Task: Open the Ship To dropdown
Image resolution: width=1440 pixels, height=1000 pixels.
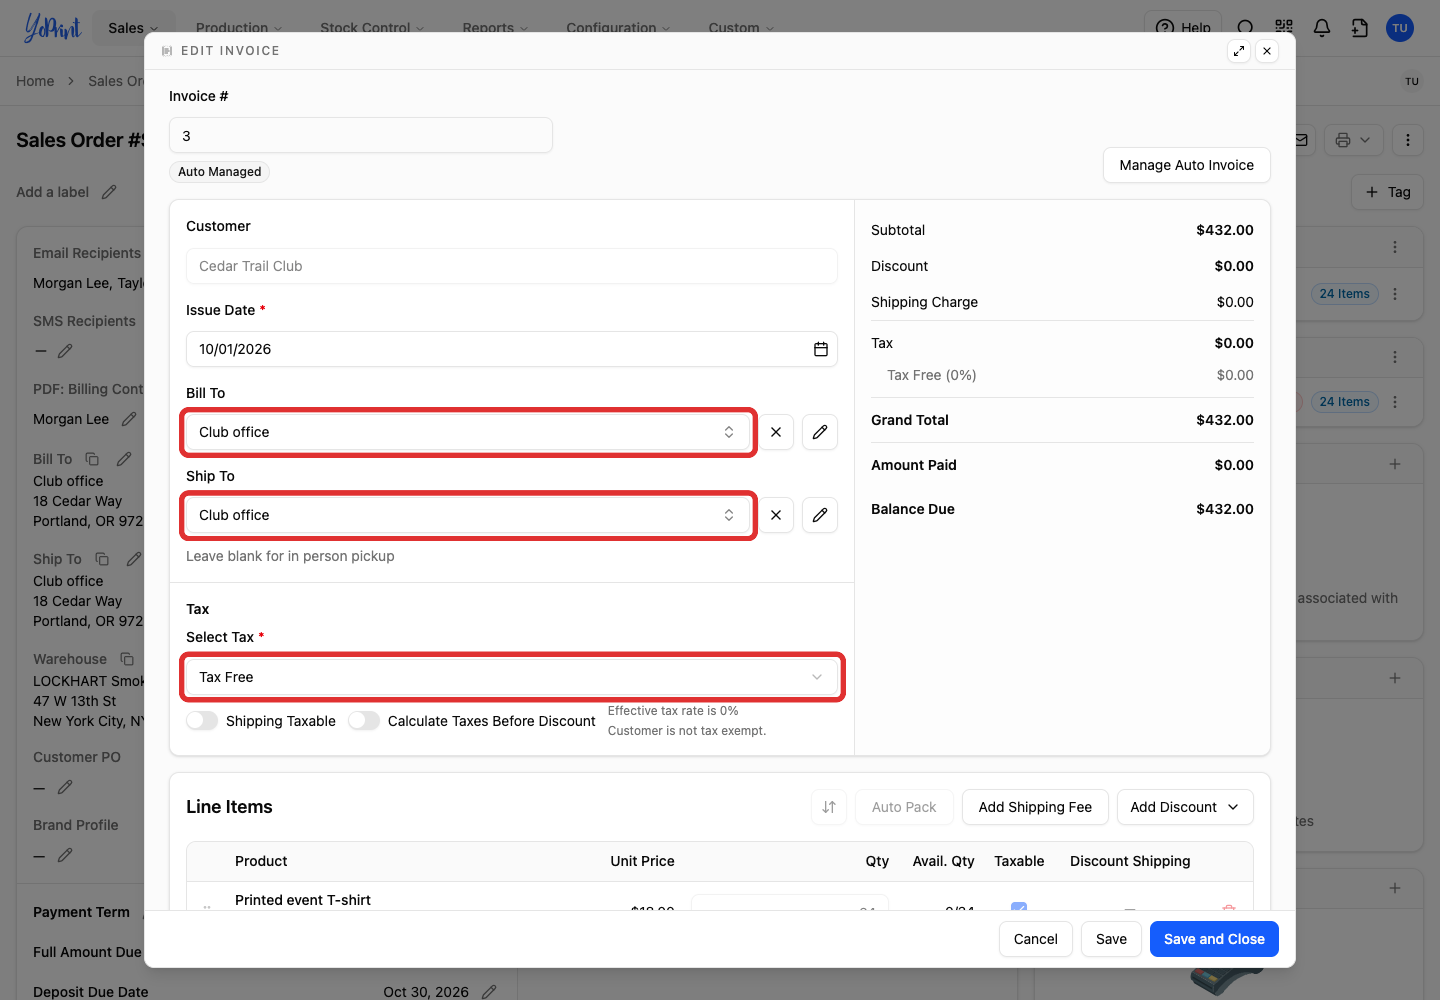Action: [468, 515]
